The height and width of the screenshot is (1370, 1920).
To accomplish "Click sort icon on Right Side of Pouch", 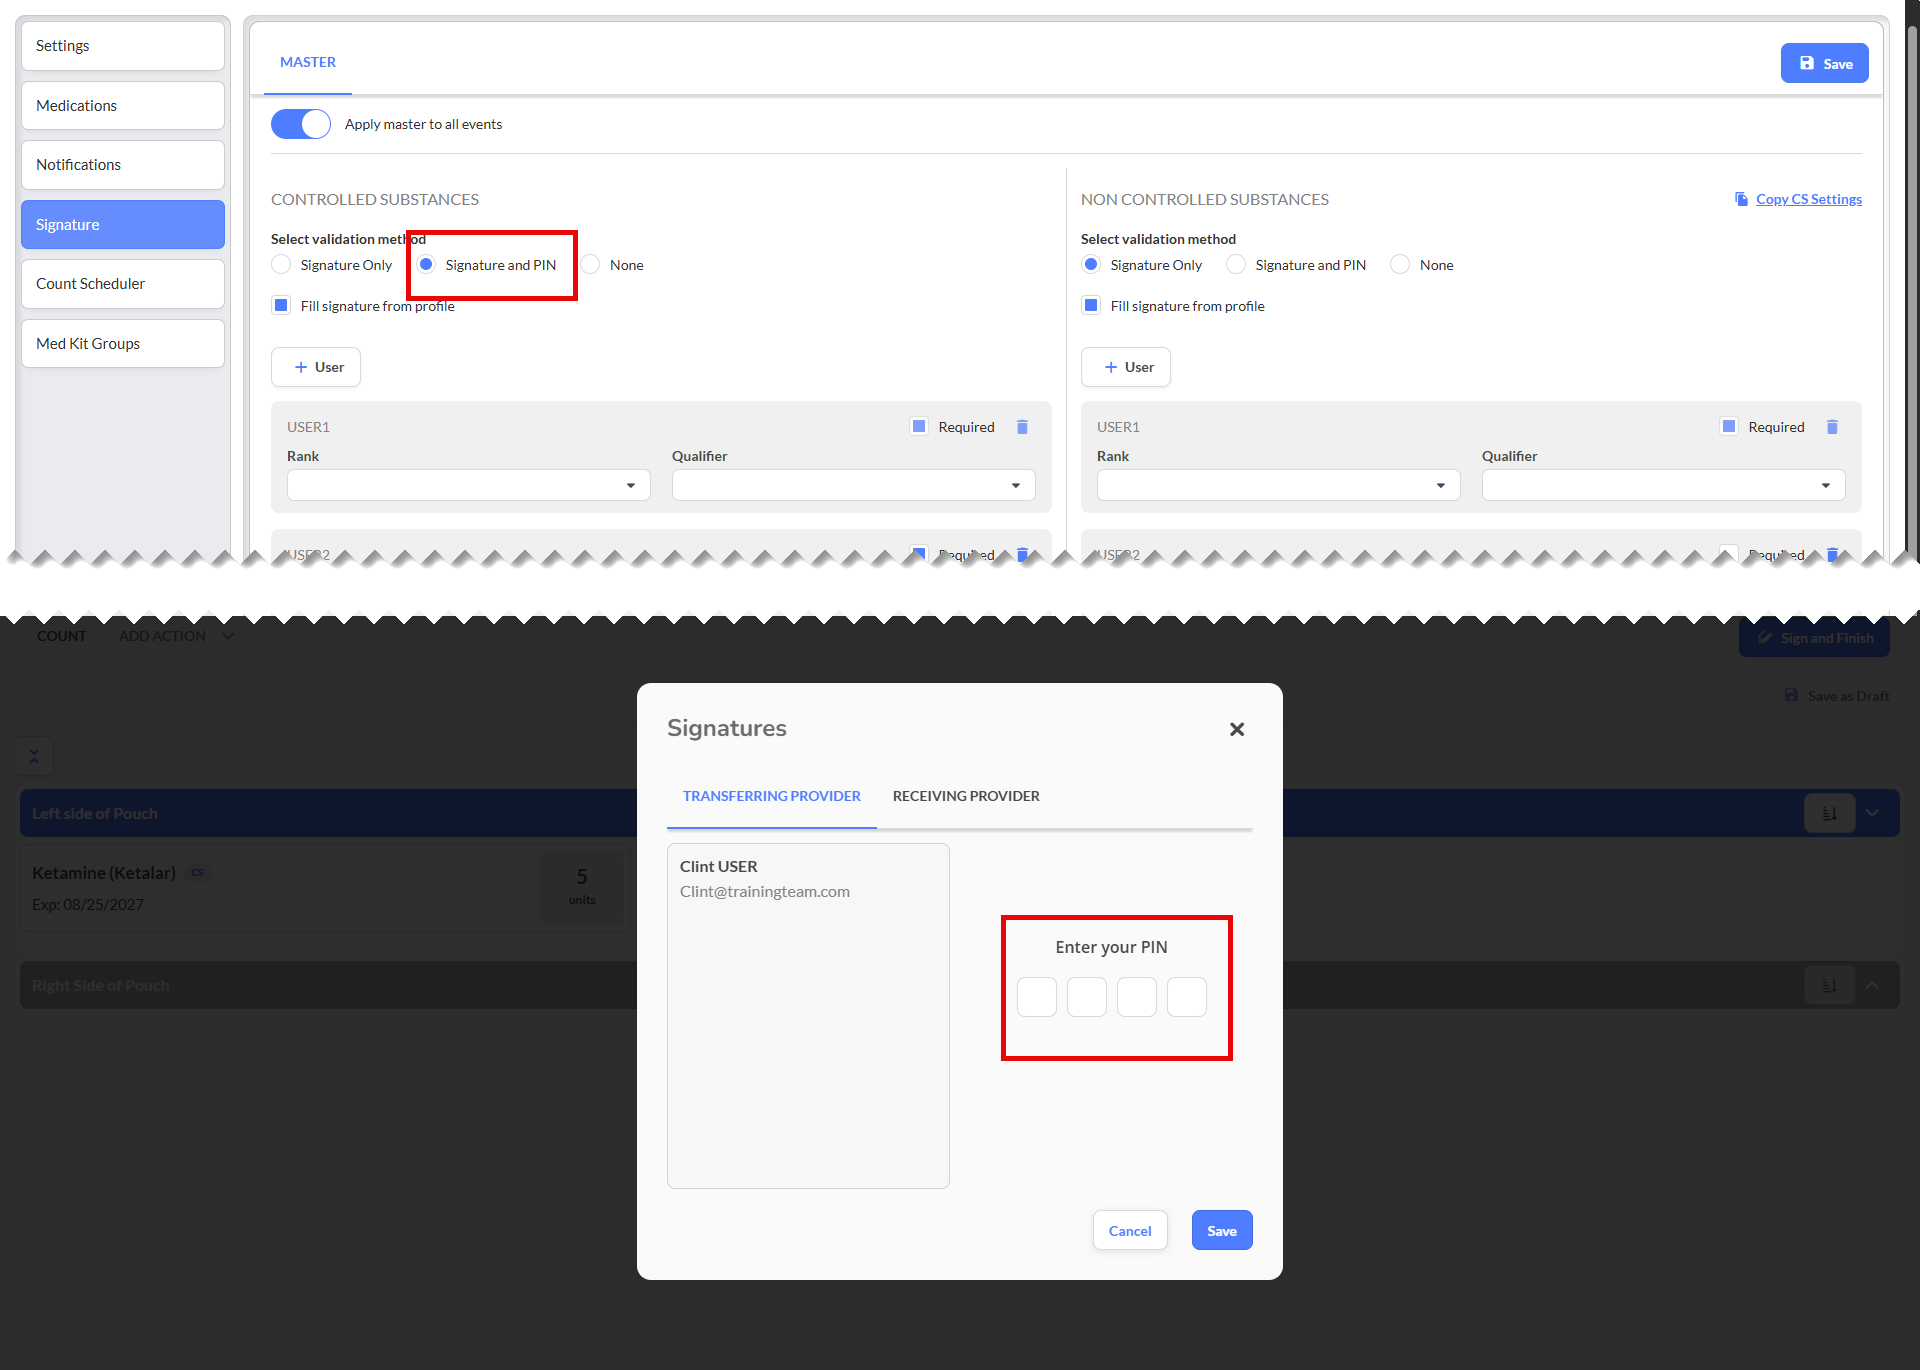I will (1829, 986).
